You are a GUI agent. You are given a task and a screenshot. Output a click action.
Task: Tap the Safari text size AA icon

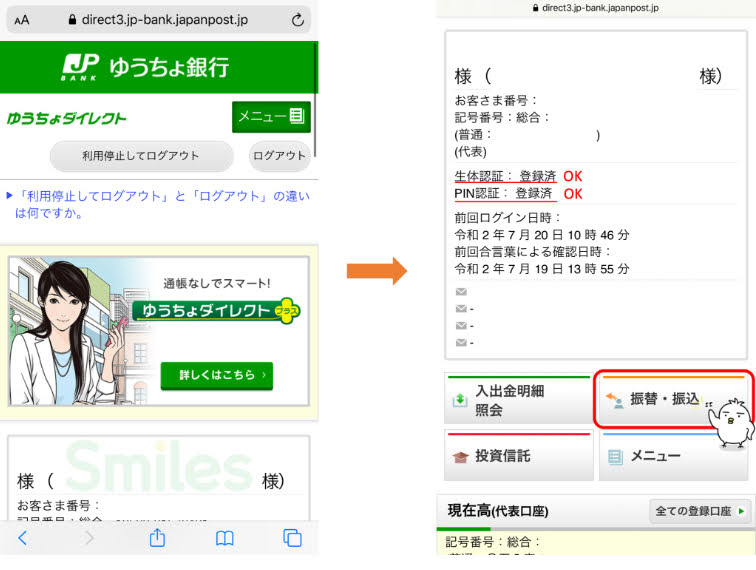(x=22, y=20)
